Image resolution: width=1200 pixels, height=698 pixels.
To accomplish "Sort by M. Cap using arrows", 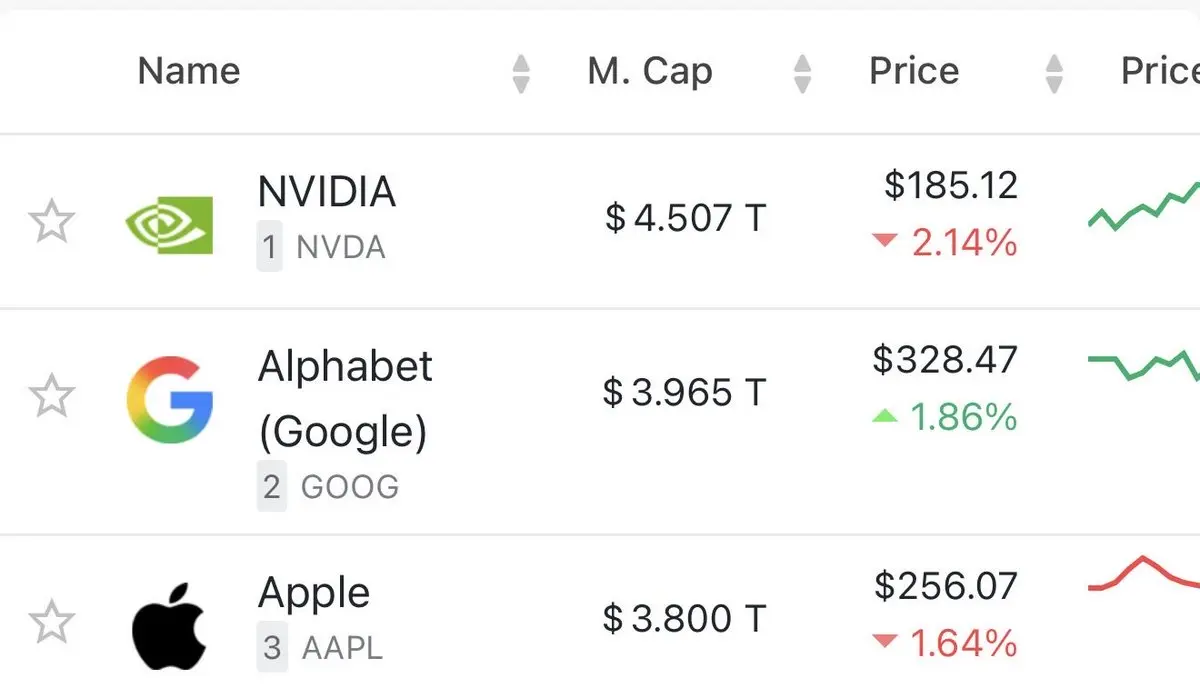I will [x=802, y=74].
